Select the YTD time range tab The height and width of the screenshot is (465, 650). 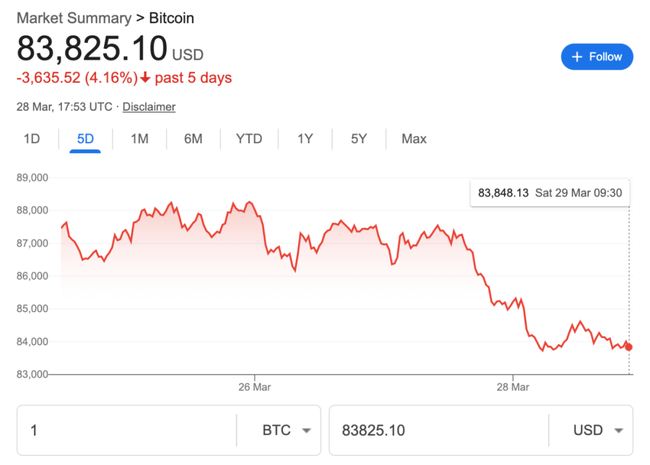[249, 139]
